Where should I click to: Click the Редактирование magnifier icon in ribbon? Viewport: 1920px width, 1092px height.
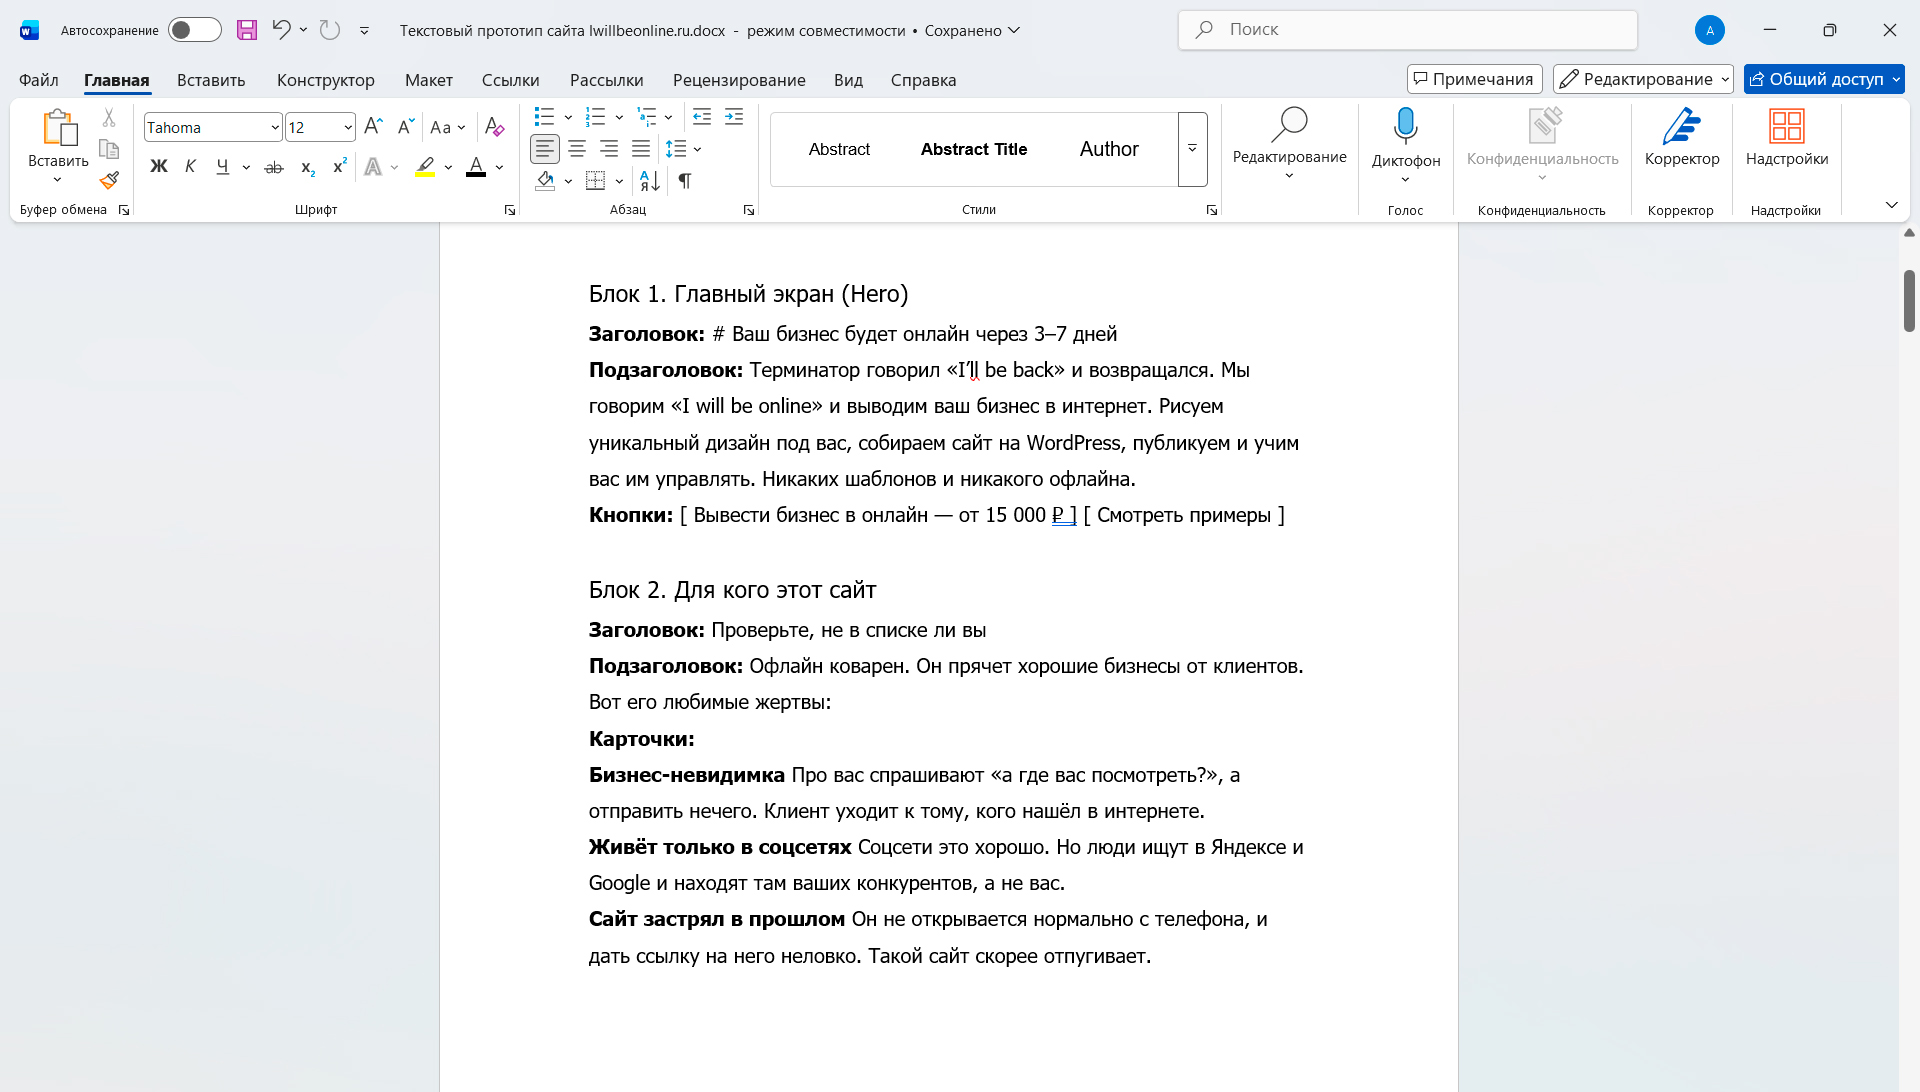(x=1289, y=125)
